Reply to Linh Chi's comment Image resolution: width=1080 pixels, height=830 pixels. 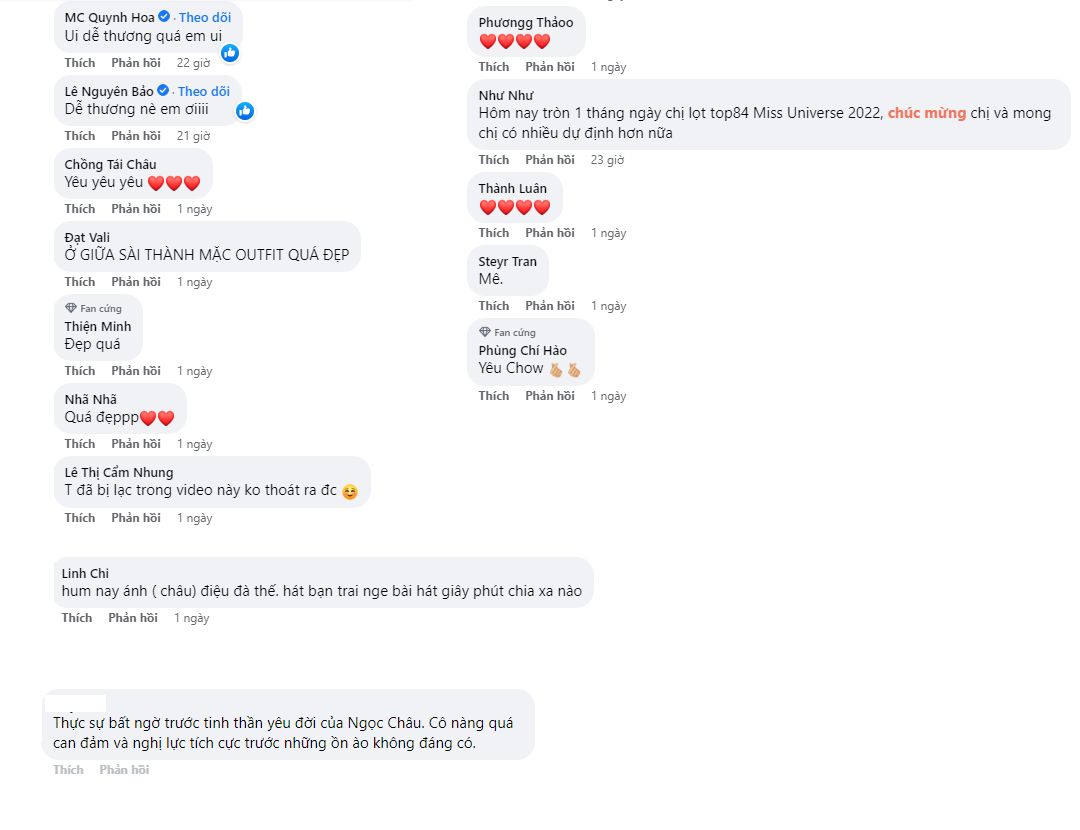[x=133, y=618]
